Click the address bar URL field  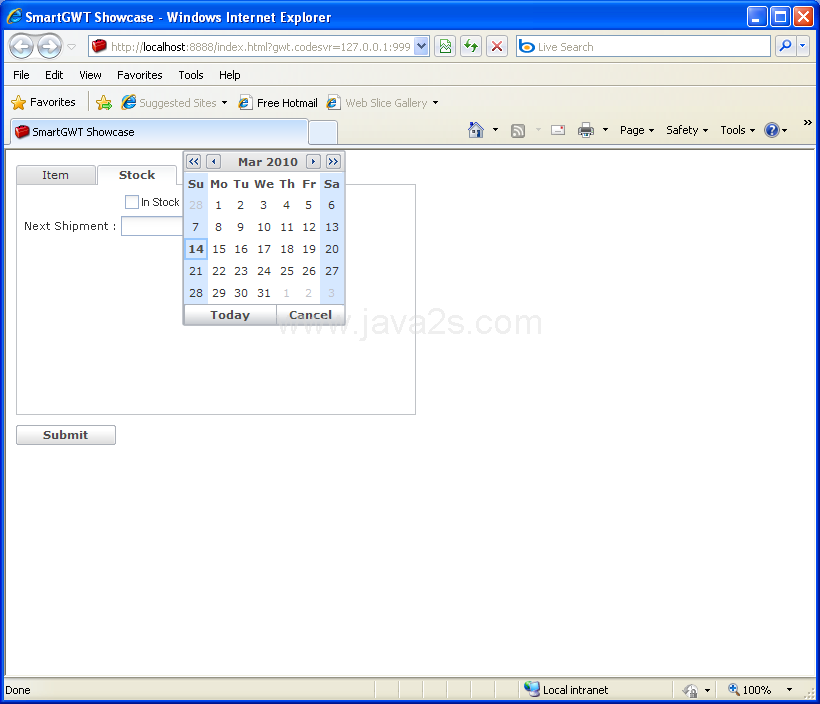[252, 47]
